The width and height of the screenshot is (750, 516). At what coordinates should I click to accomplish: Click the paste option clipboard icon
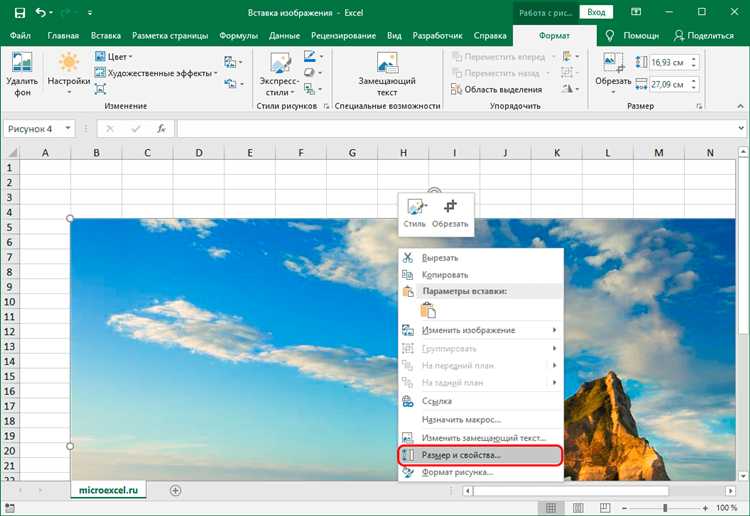tap(427, 310)
